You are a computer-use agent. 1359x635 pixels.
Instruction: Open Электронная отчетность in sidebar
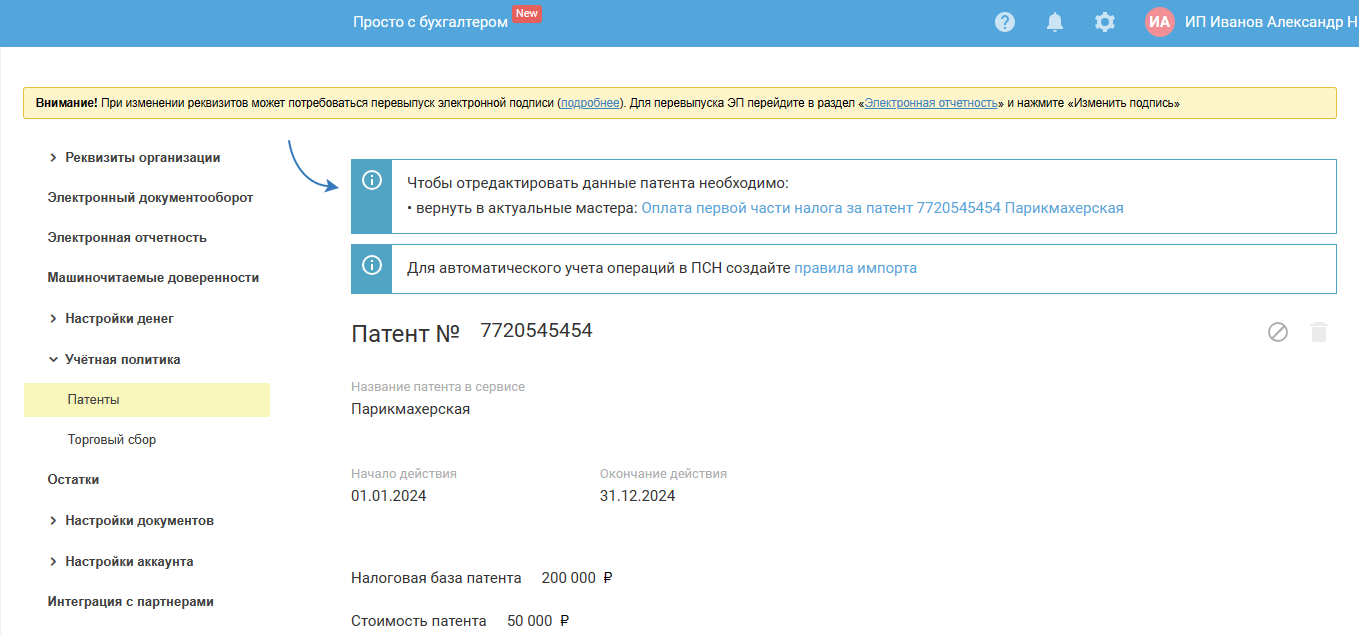tap(127, 238)
